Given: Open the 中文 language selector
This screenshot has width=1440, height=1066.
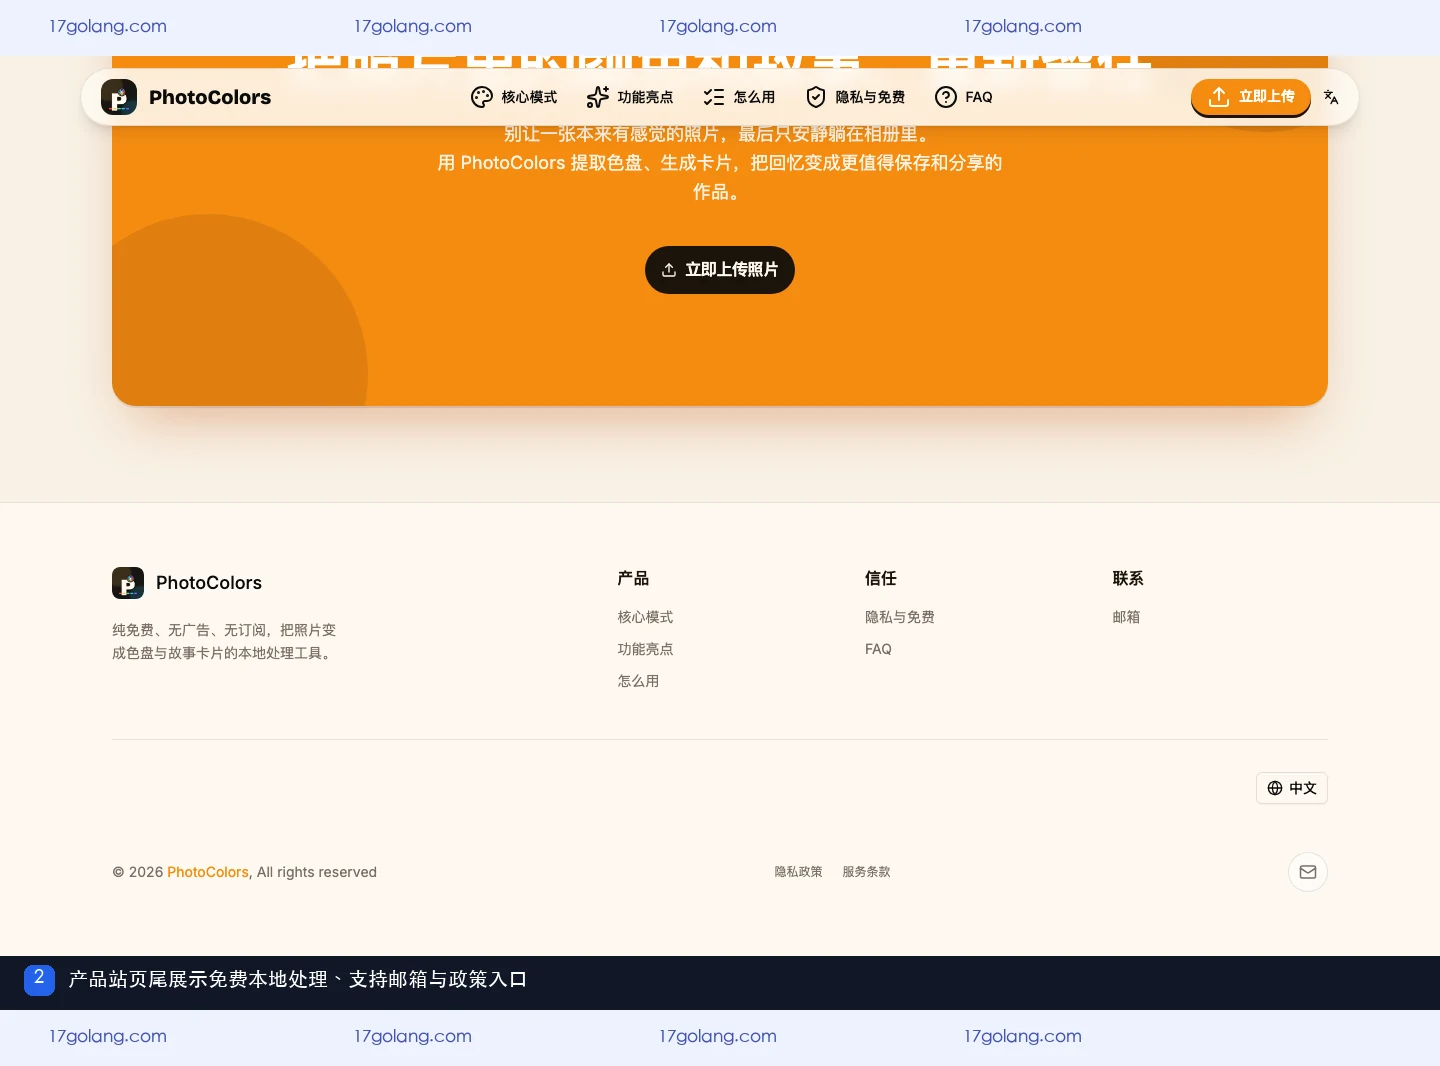Looking at the screenshot, I should click(1292, 788).
